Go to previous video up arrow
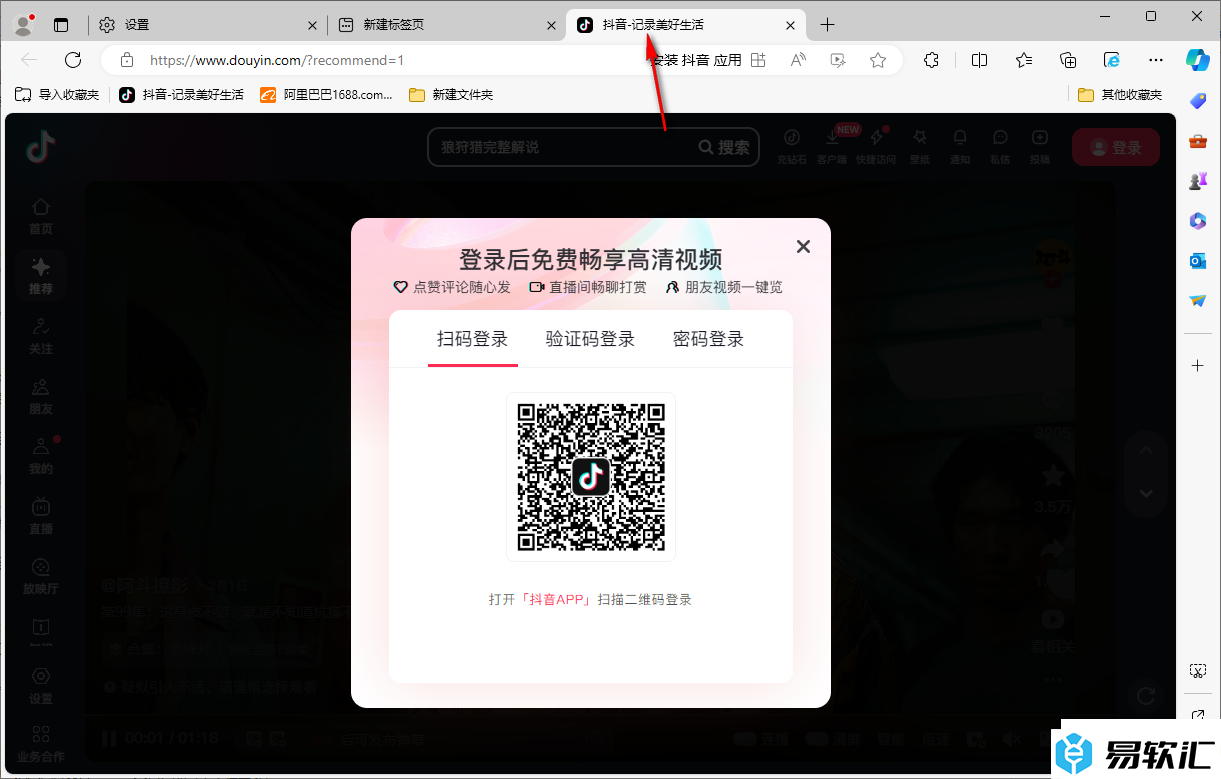This screenshot has width=1221, height=779. click(x=1146, y=451)
